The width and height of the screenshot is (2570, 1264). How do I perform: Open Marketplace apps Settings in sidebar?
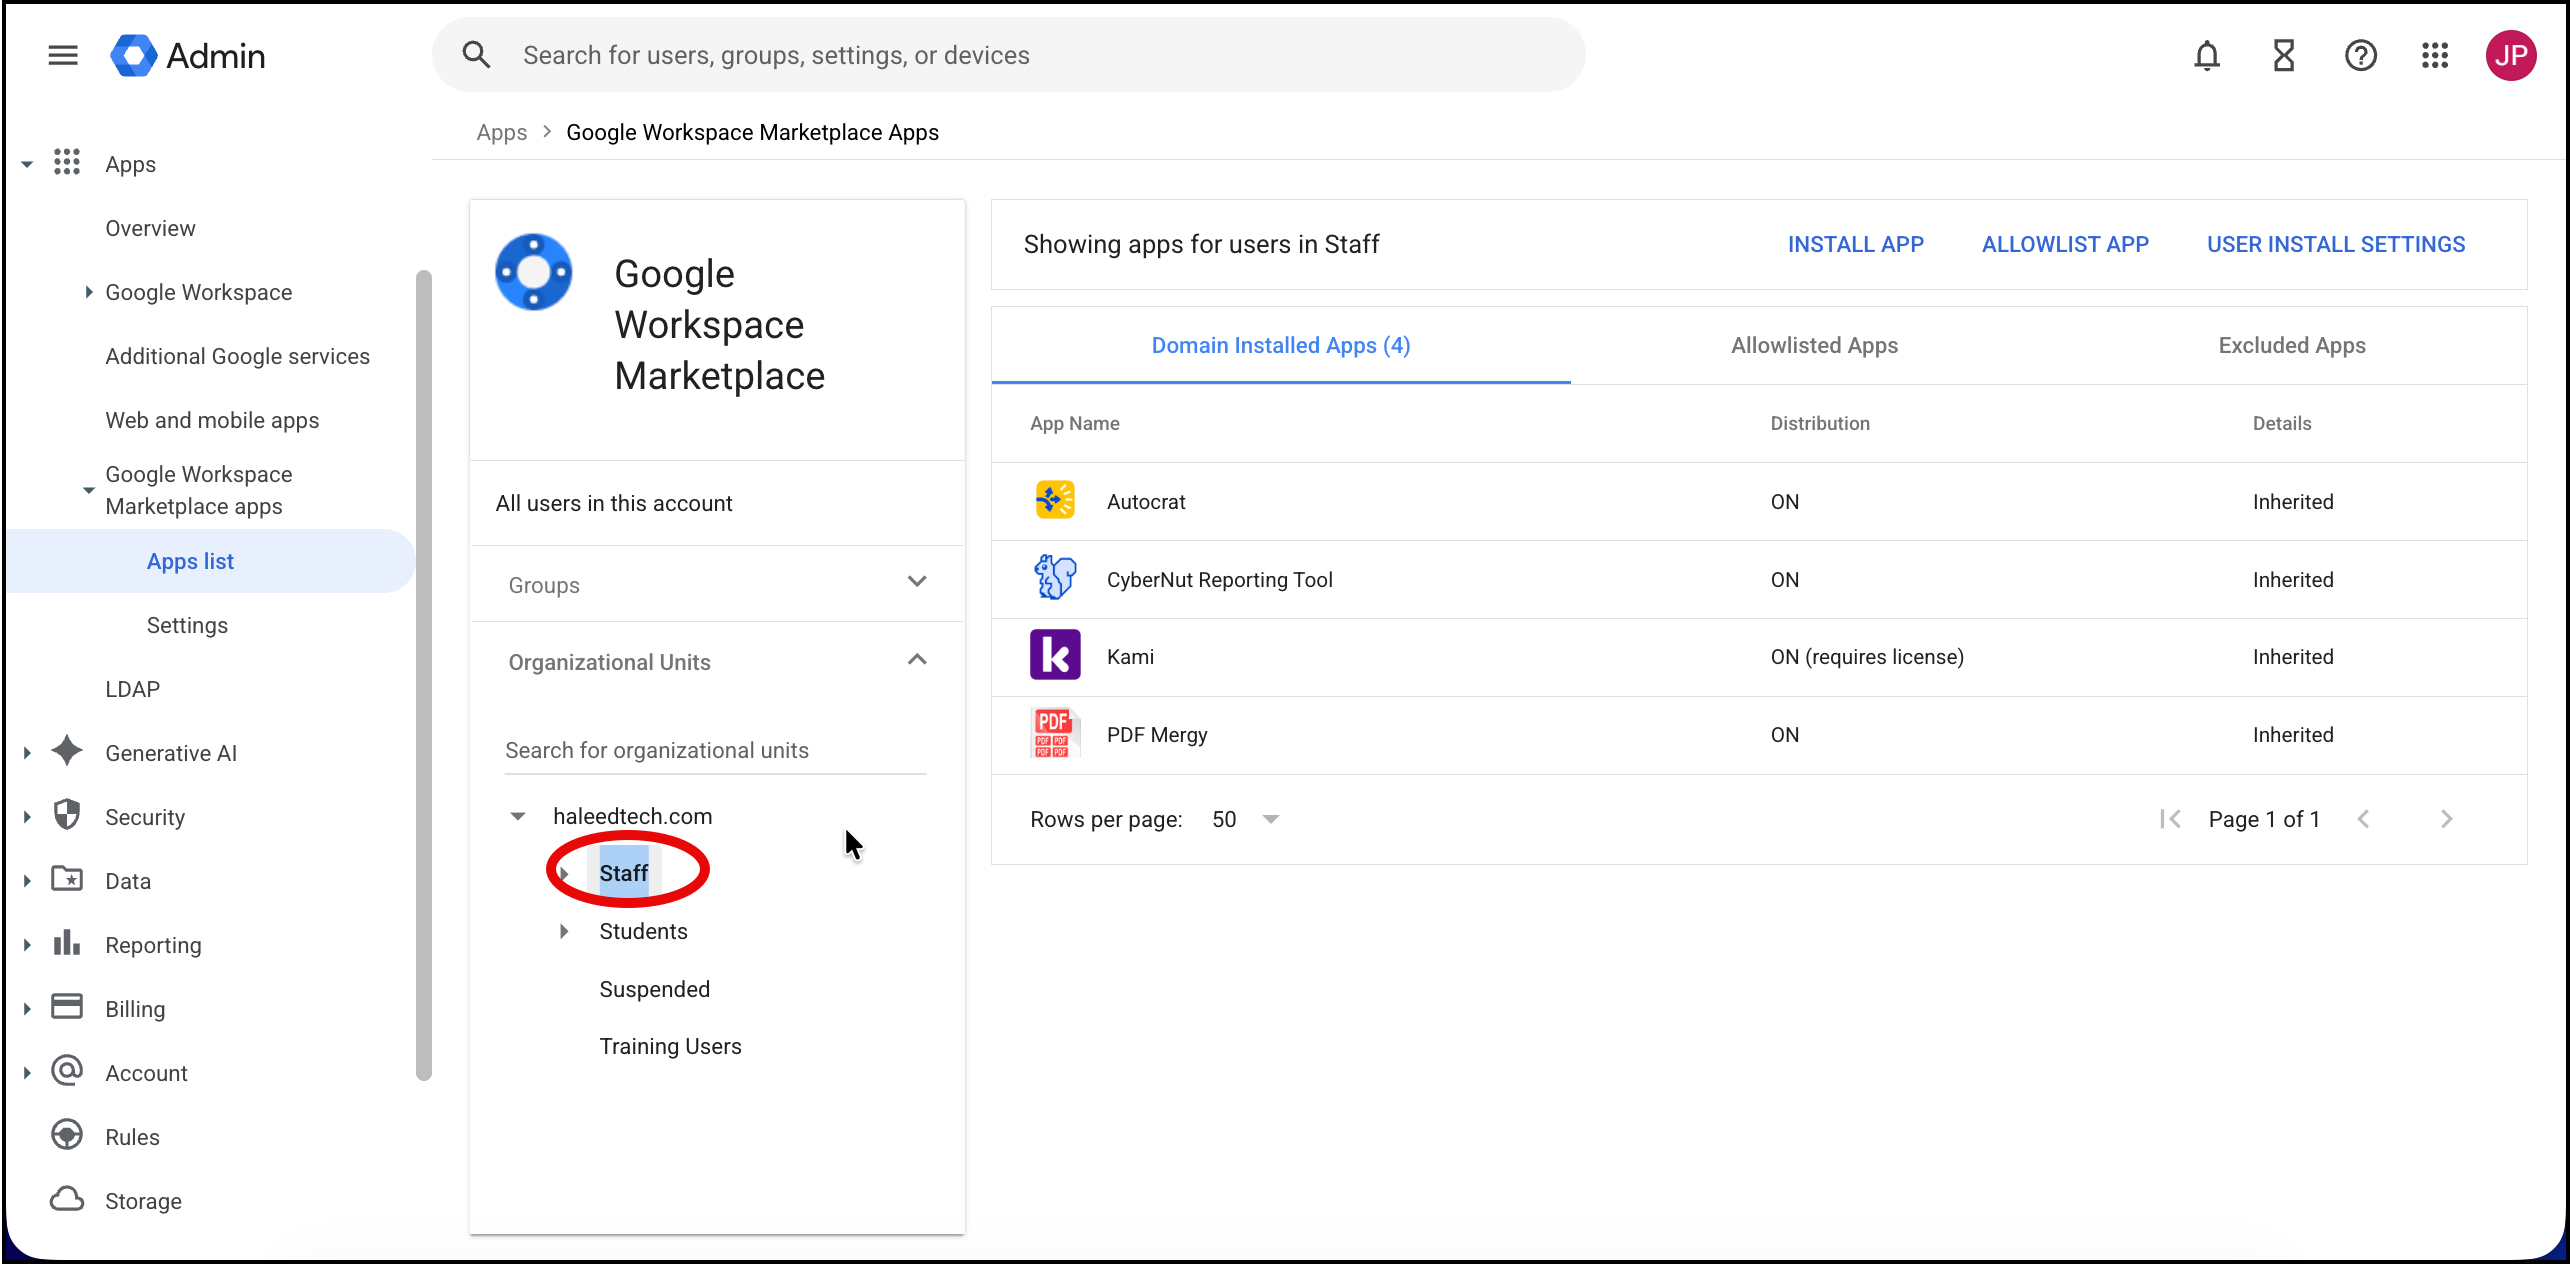[188, 625]
